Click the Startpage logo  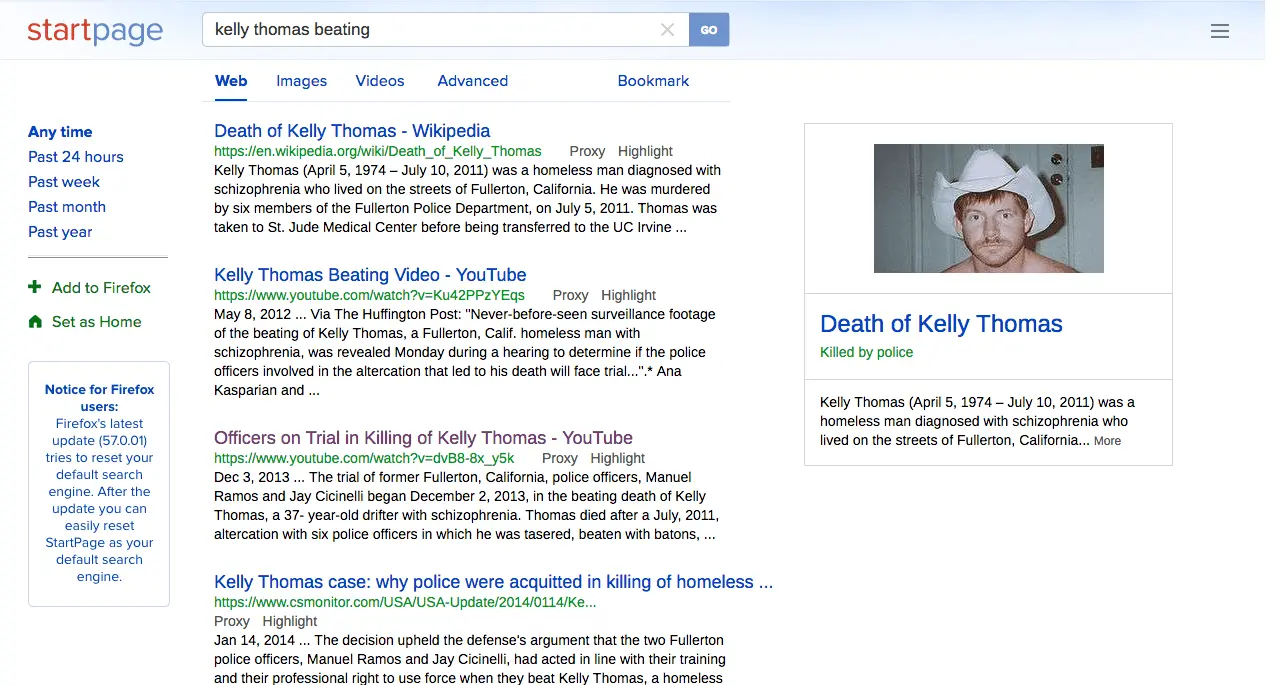click(95, 30)
